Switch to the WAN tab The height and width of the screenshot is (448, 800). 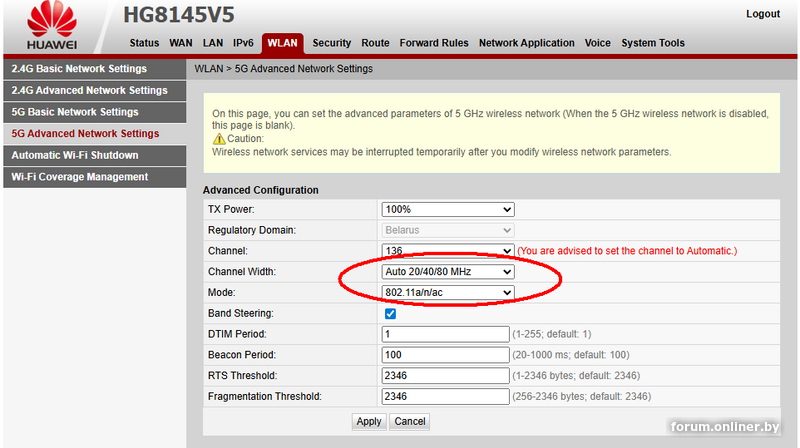click(x=181, y=43)
